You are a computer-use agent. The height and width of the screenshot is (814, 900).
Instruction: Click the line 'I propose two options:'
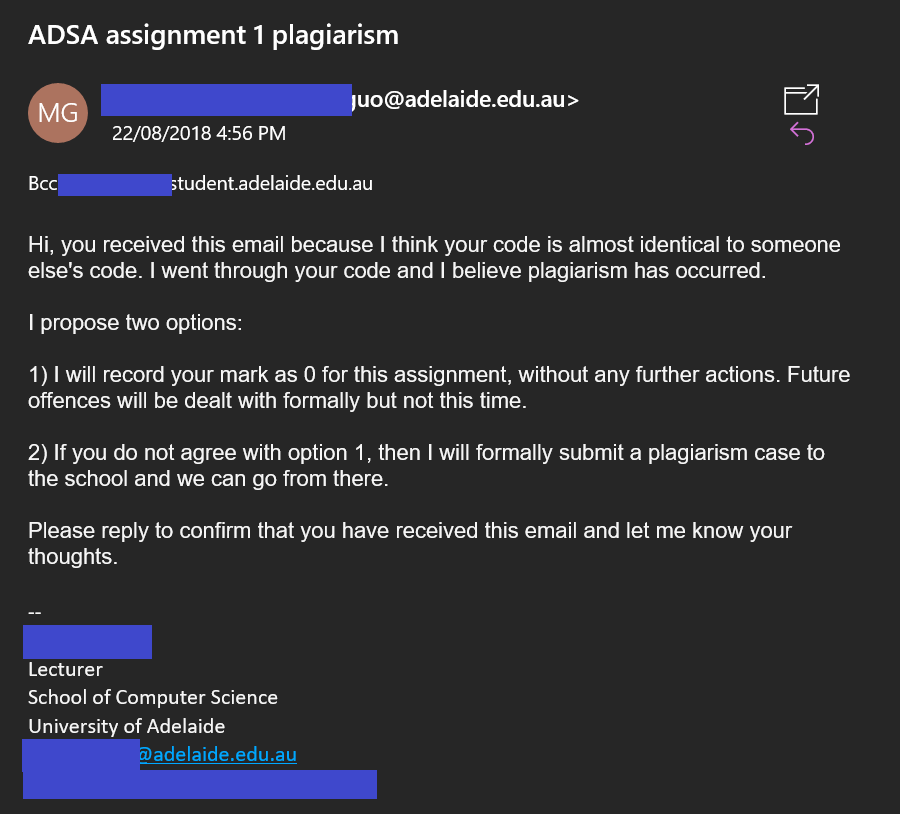135,323
